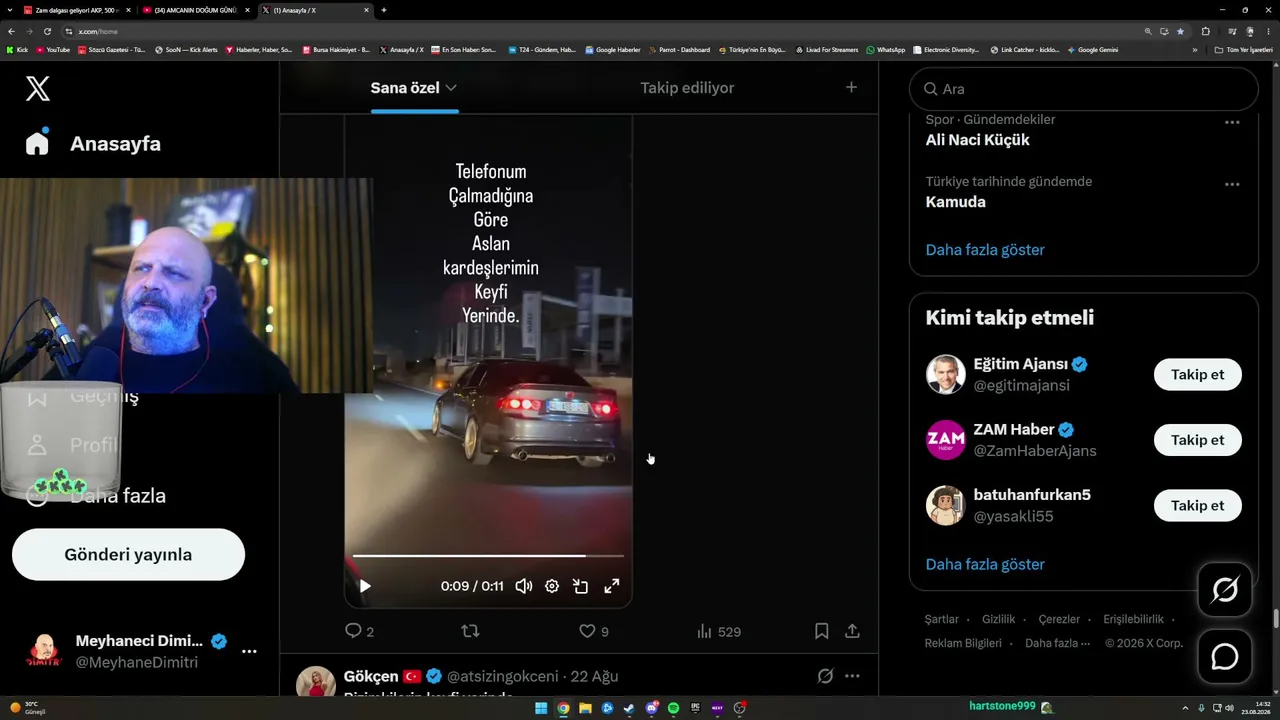This screenshot has height=720, width=1280.
Task: Open the Kick bookmark
Action: [17, 49]
